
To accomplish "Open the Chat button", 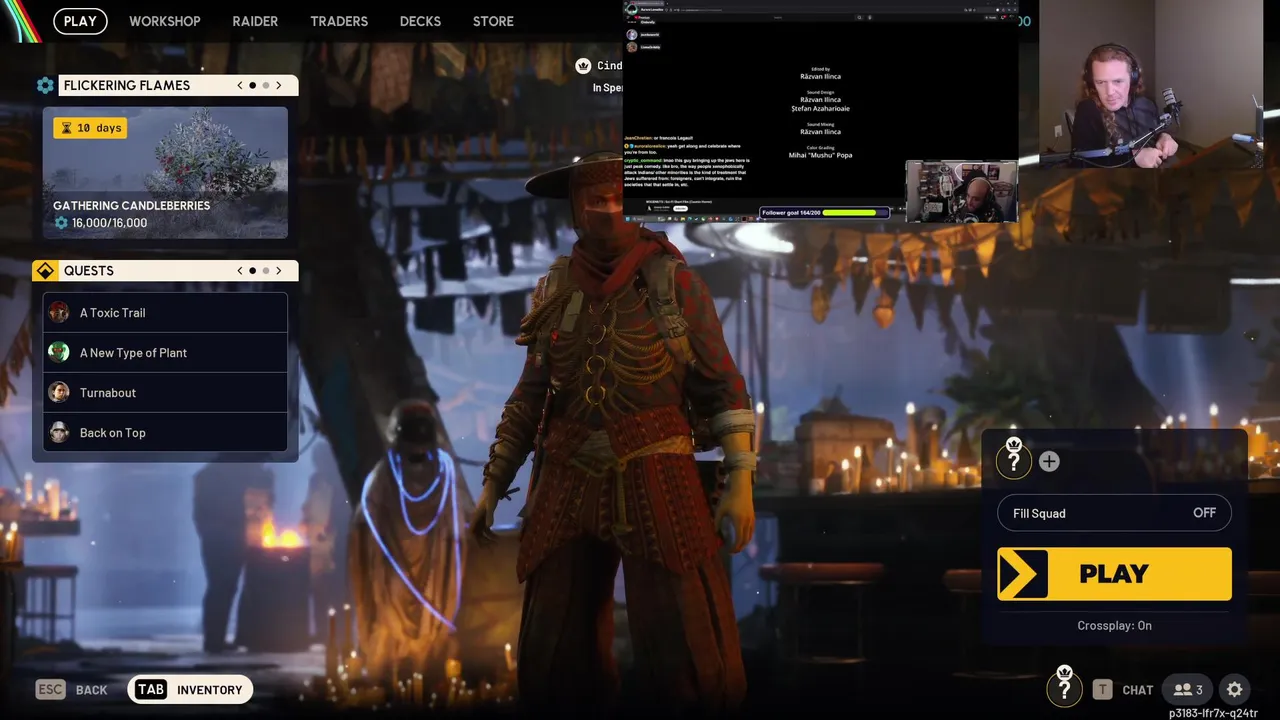I will [x=1123, y=689].
